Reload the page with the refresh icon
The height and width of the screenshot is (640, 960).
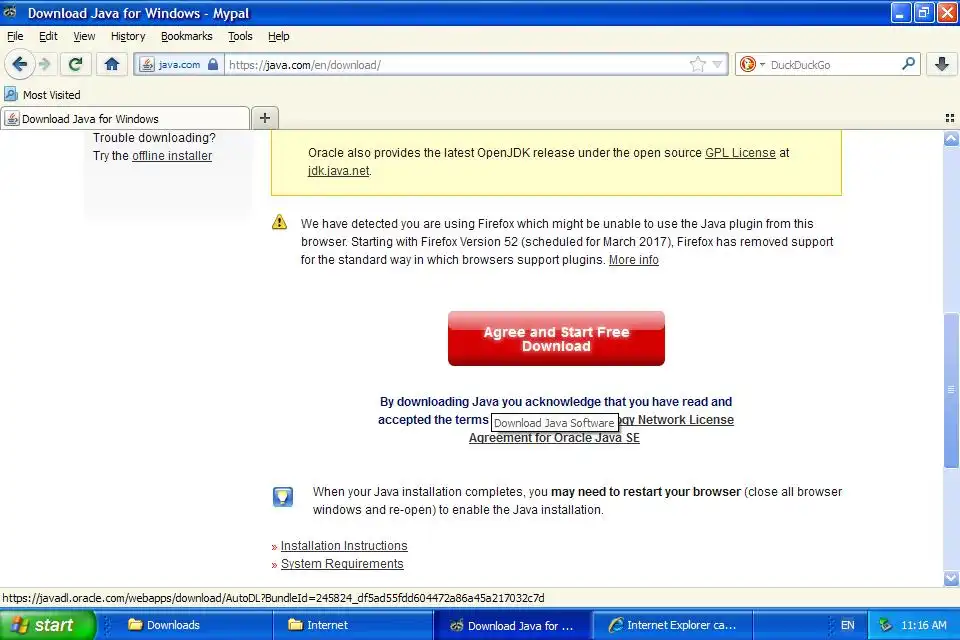[75, 64]
